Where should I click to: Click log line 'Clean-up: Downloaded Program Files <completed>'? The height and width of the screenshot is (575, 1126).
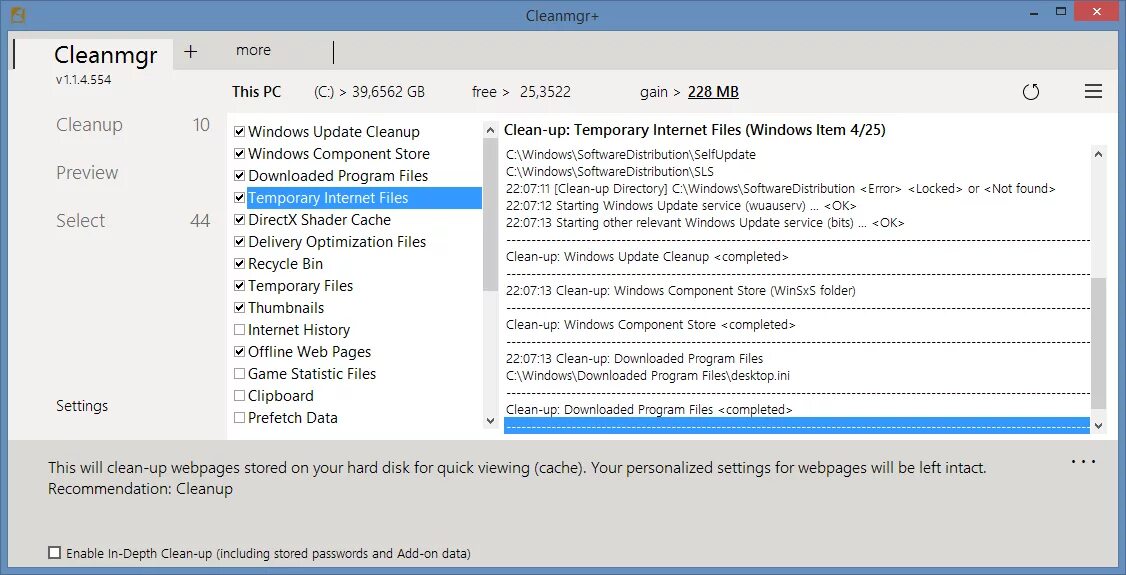click(649, 410)
